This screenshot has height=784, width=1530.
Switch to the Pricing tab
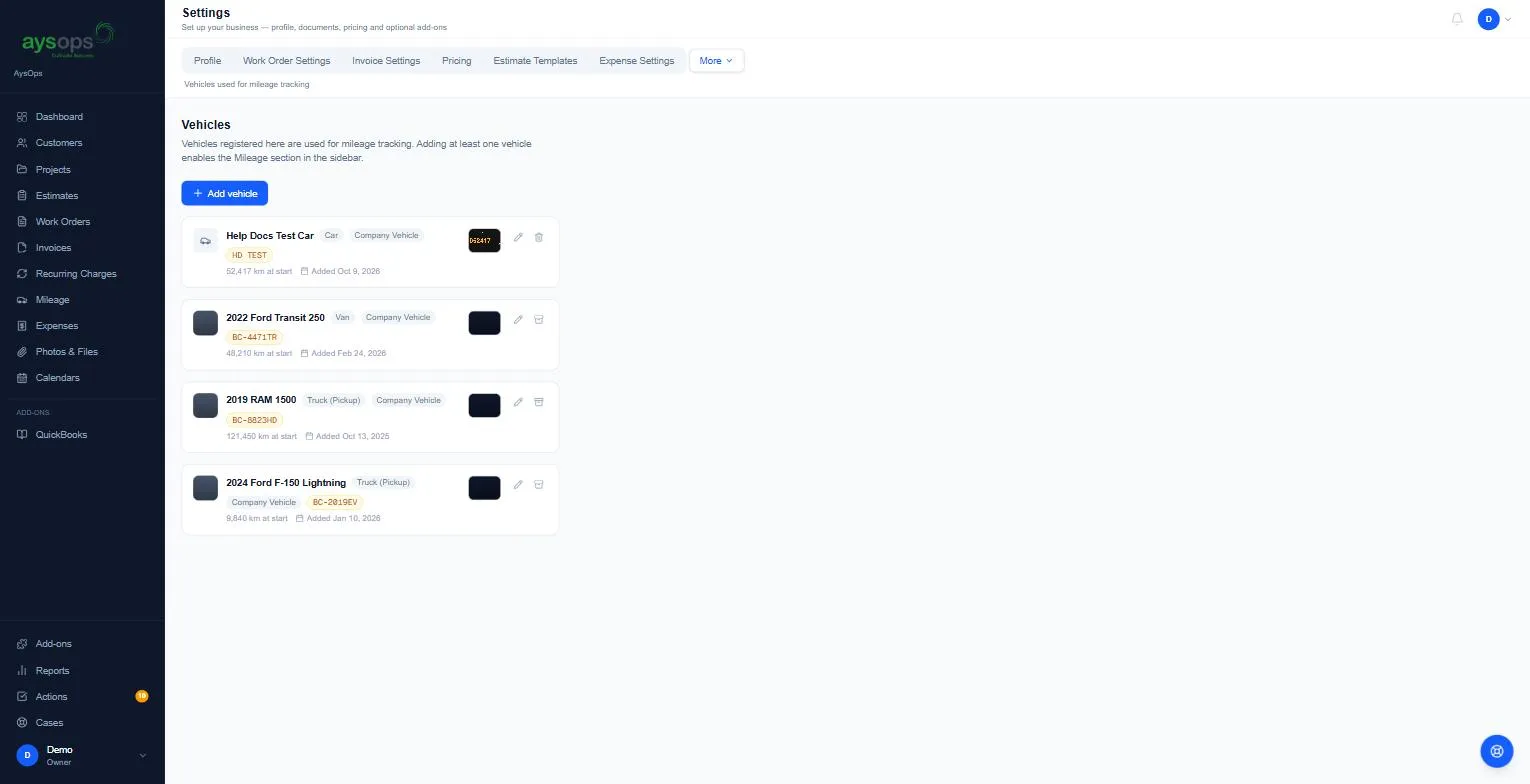[x=456, y=61]
